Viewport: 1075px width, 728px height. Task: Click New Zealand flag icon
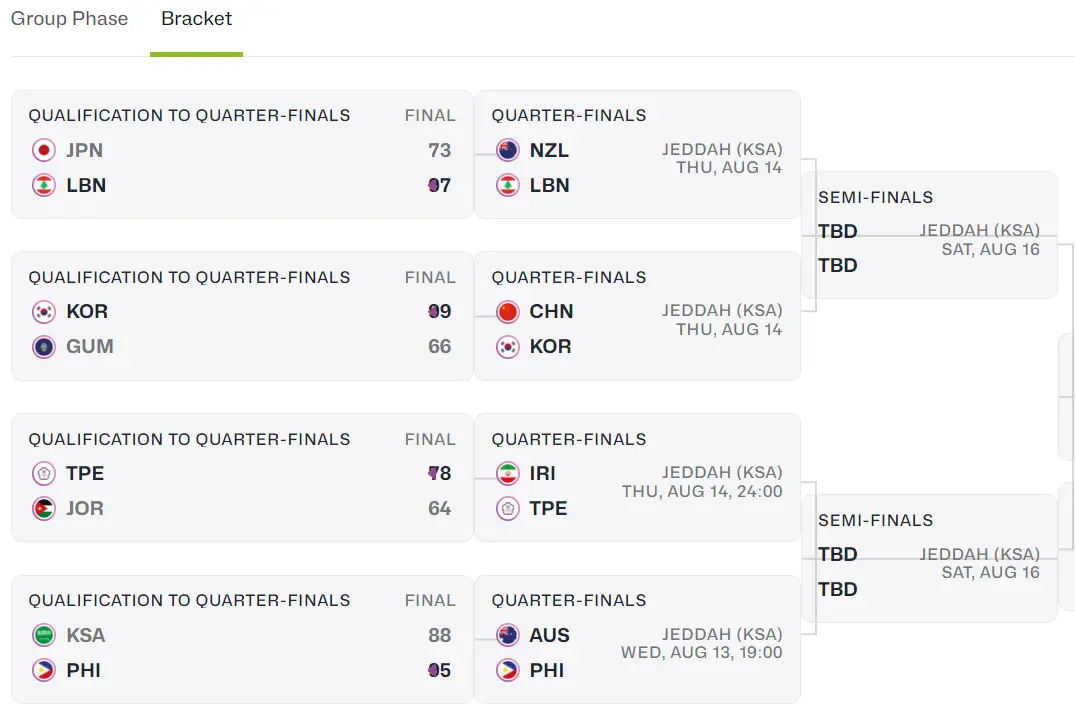(x=507, y=151)
